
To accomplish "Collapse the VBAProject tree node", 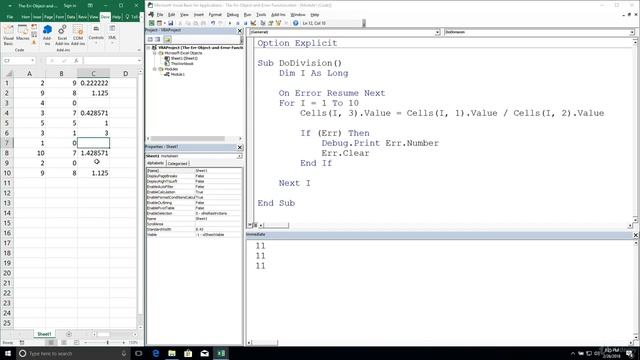I will 149,48.
